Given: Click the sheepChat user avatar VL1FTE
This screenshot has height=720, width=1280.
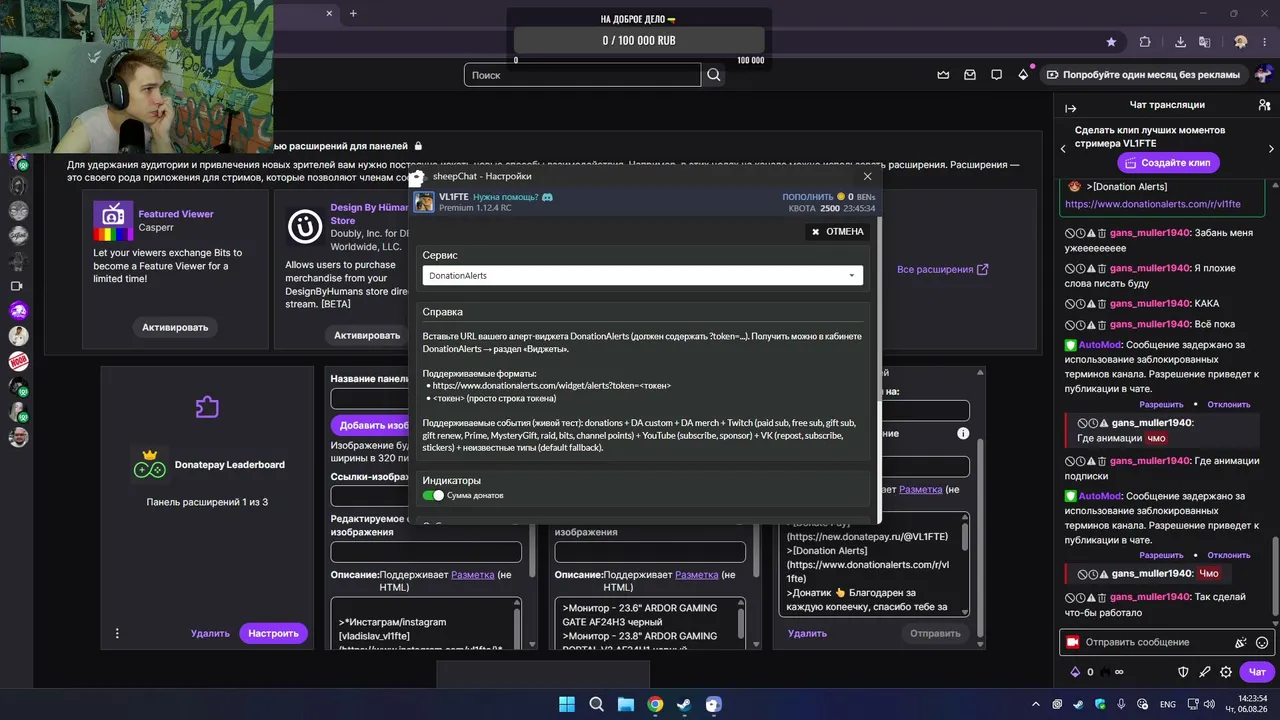Looking at the screenshot, I should (424, 202).
